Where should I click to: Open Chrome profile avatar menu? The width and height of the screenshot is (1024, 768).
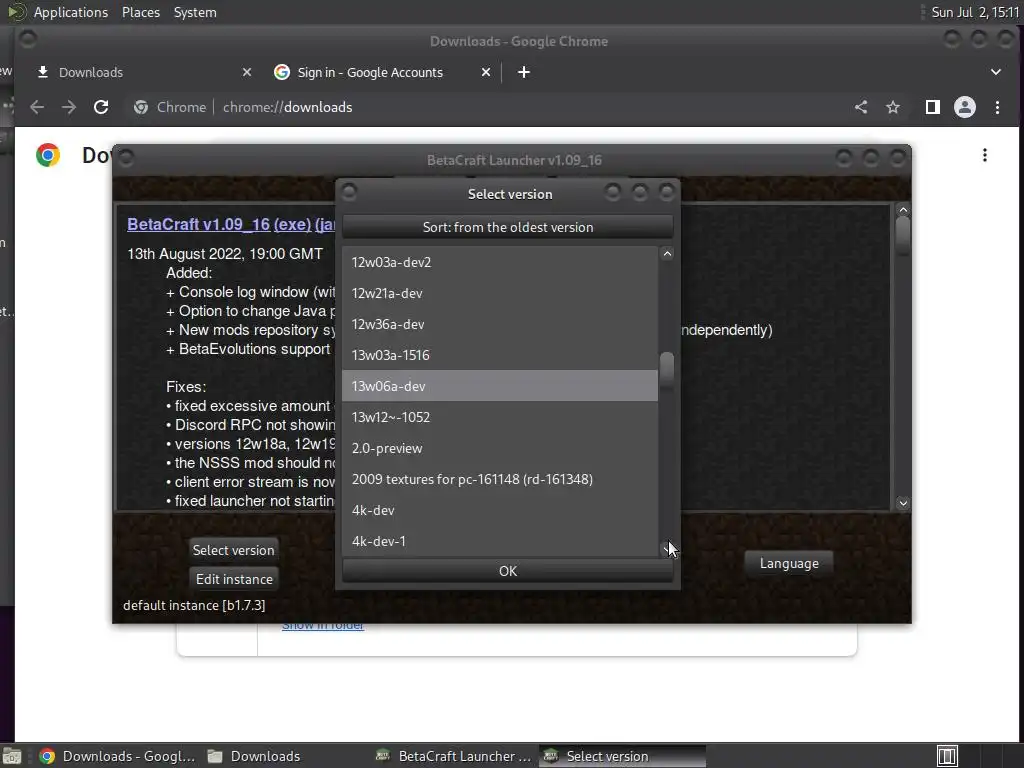click(x=965, y=107)
